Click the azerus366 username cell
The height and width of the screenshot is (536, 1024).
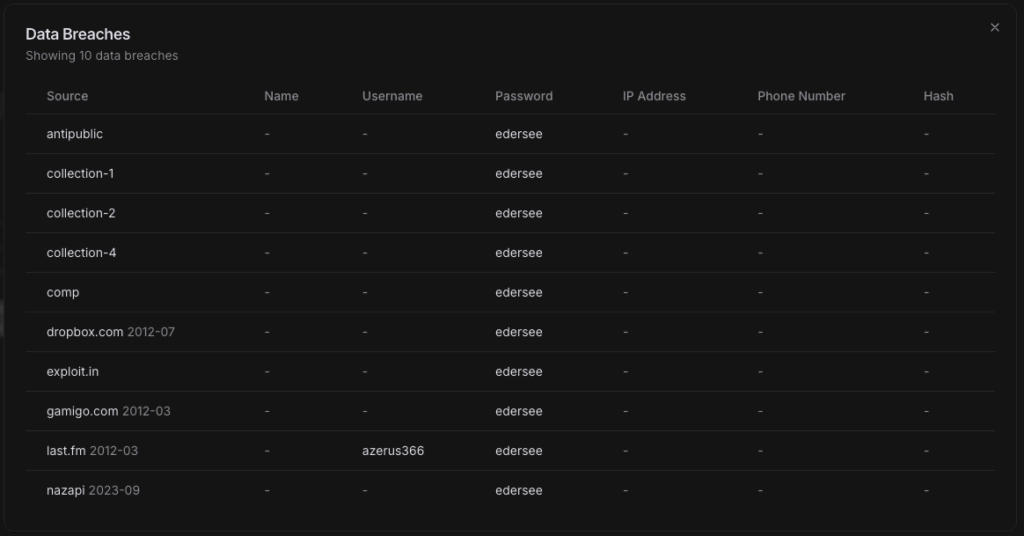pyautogui.click(x=393, y=451)
